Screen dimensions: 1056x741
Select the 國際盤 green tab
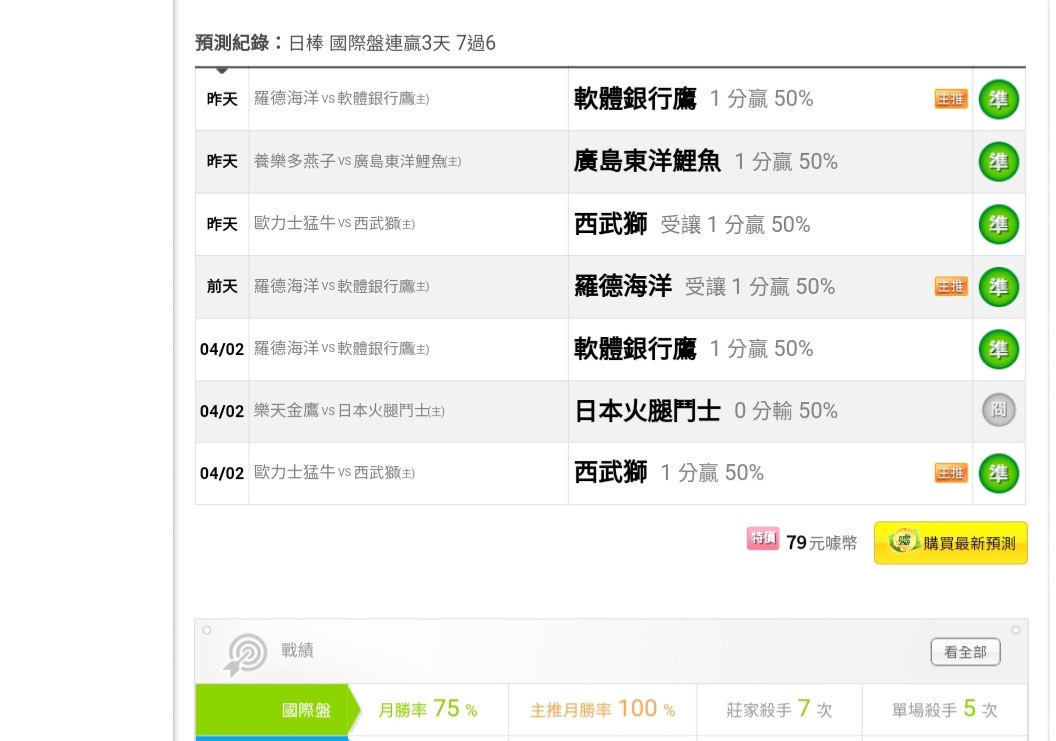277,709
